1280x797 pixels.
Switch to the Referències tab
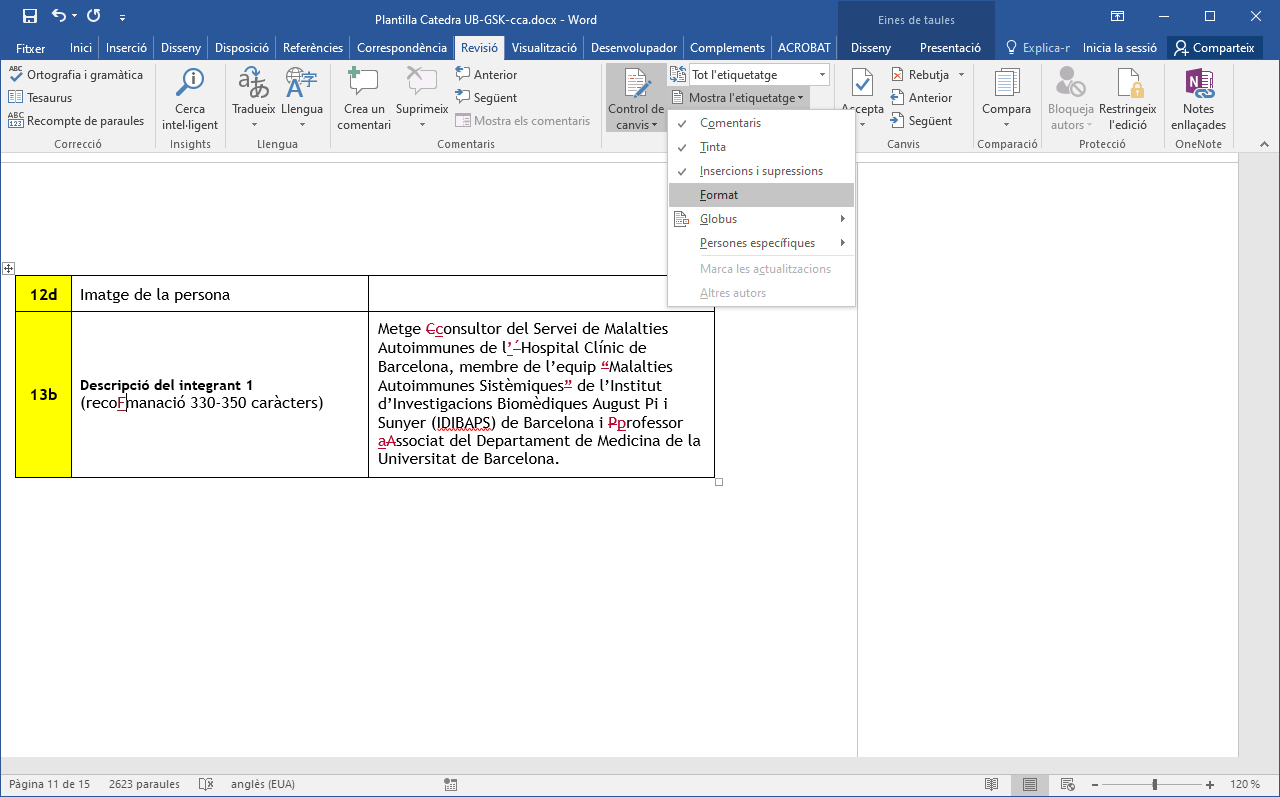click(313, 48)
